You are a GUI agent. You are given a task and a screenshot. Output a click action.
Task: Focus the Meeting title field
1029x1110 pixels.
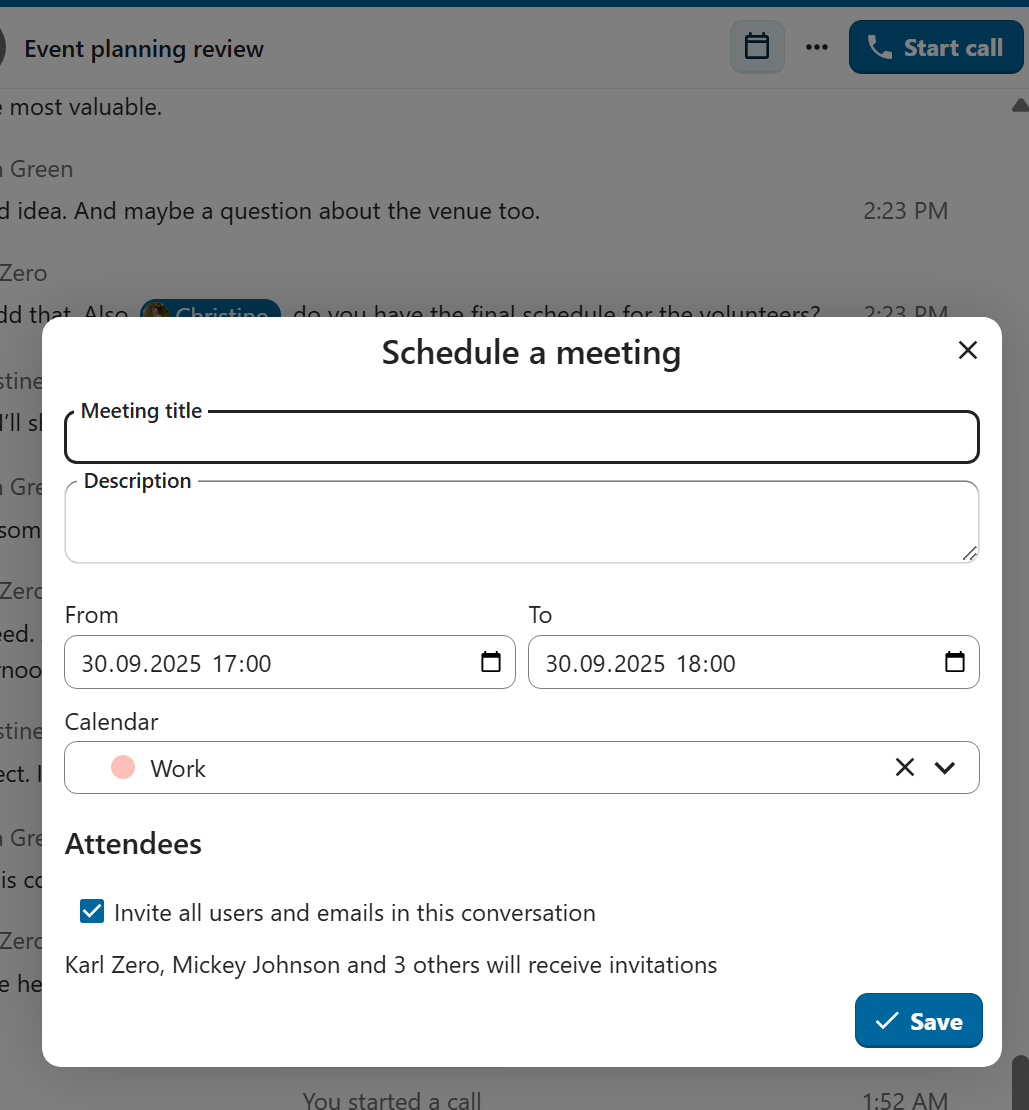coord(520,440)
